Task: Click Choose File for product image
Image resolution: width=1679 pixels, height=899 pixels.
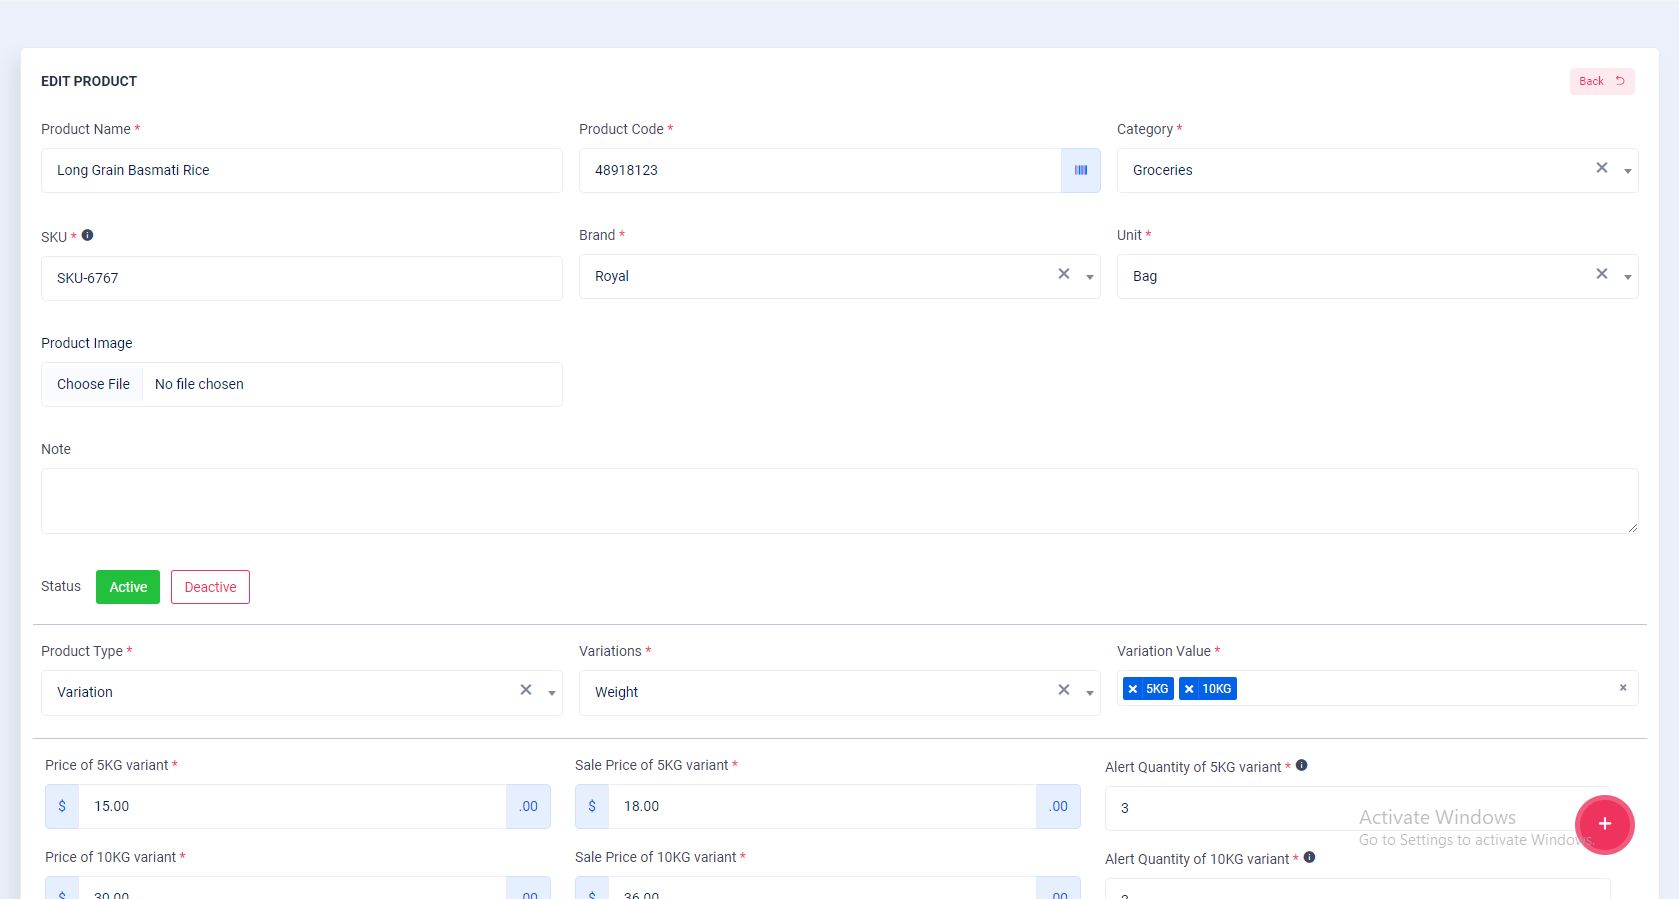Action: [93, 384]
